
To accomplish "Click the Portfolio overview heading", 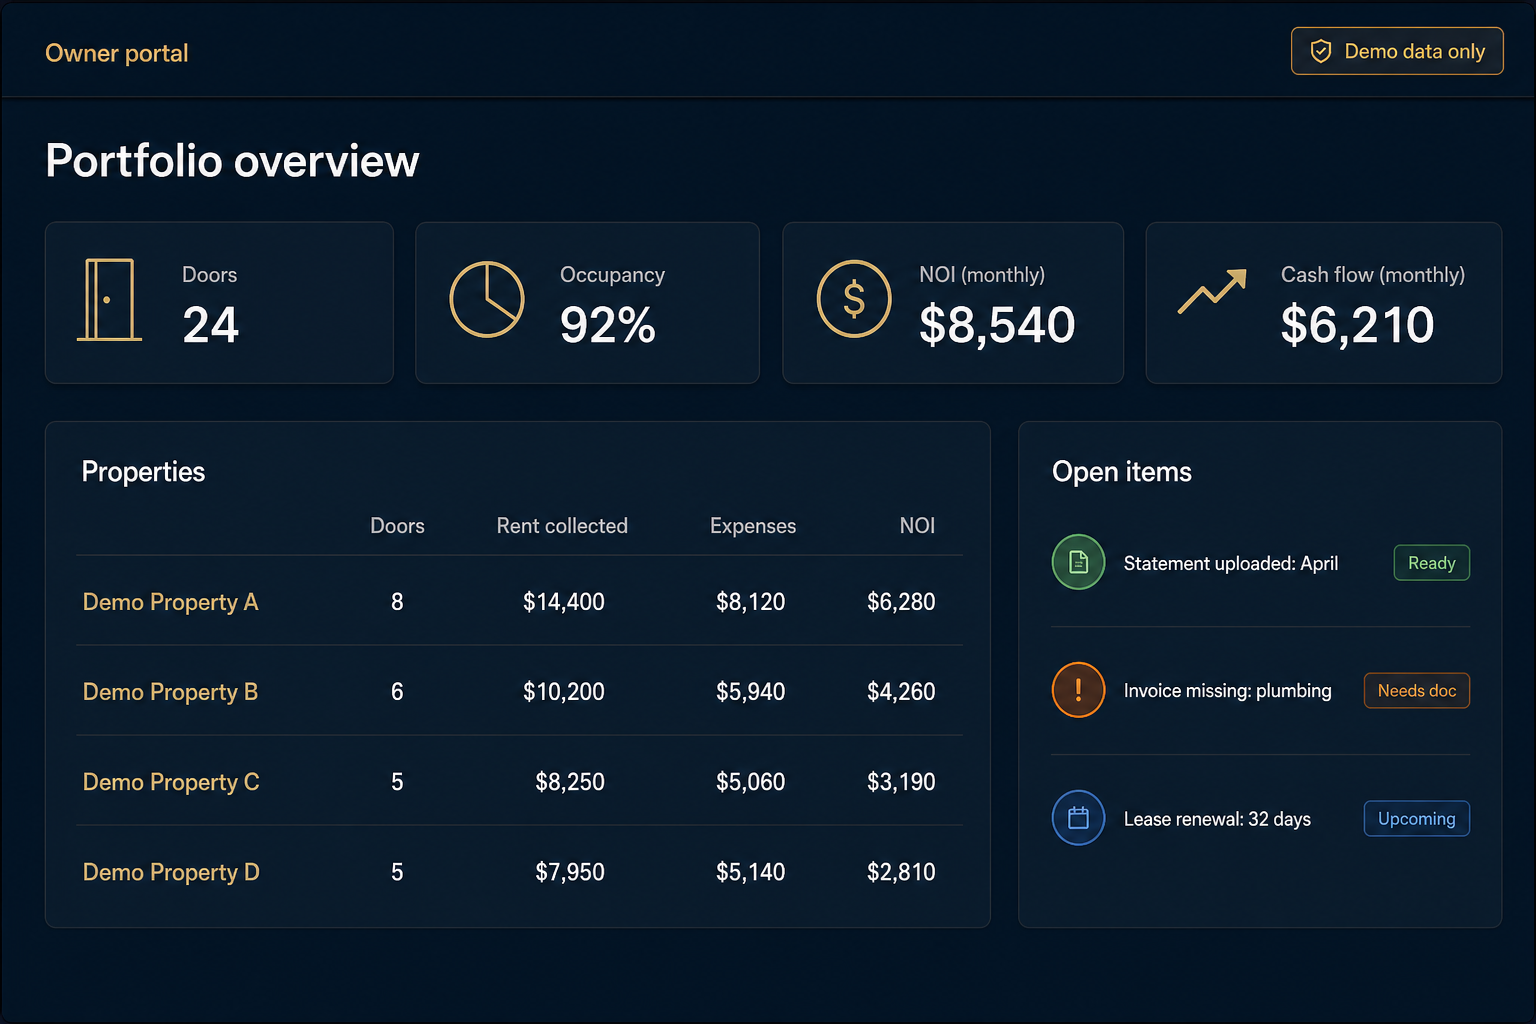I will click(232, 161).
